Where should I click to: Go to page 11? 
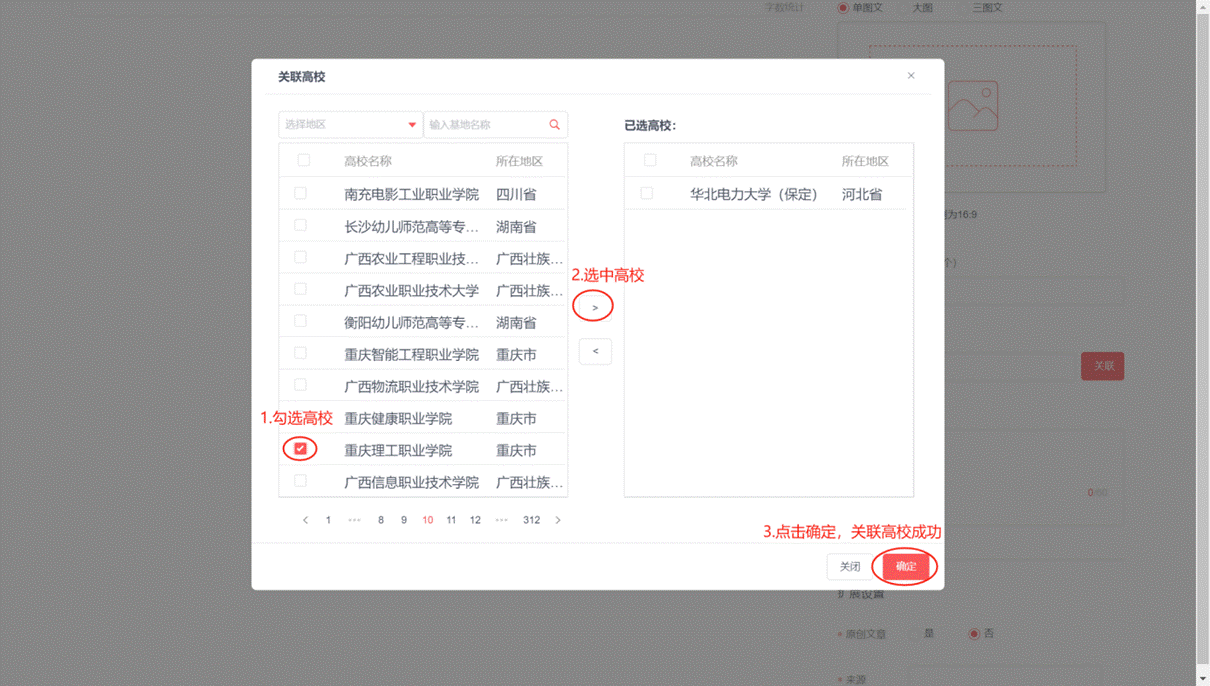click(x=451, y=520)
